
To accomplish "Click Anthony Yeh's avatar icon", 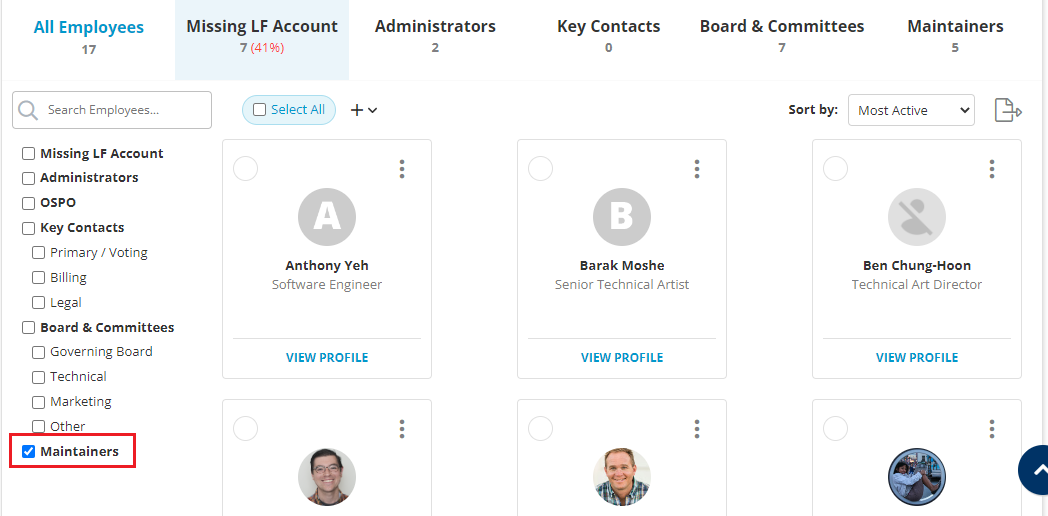I will [x=327, y=217].
